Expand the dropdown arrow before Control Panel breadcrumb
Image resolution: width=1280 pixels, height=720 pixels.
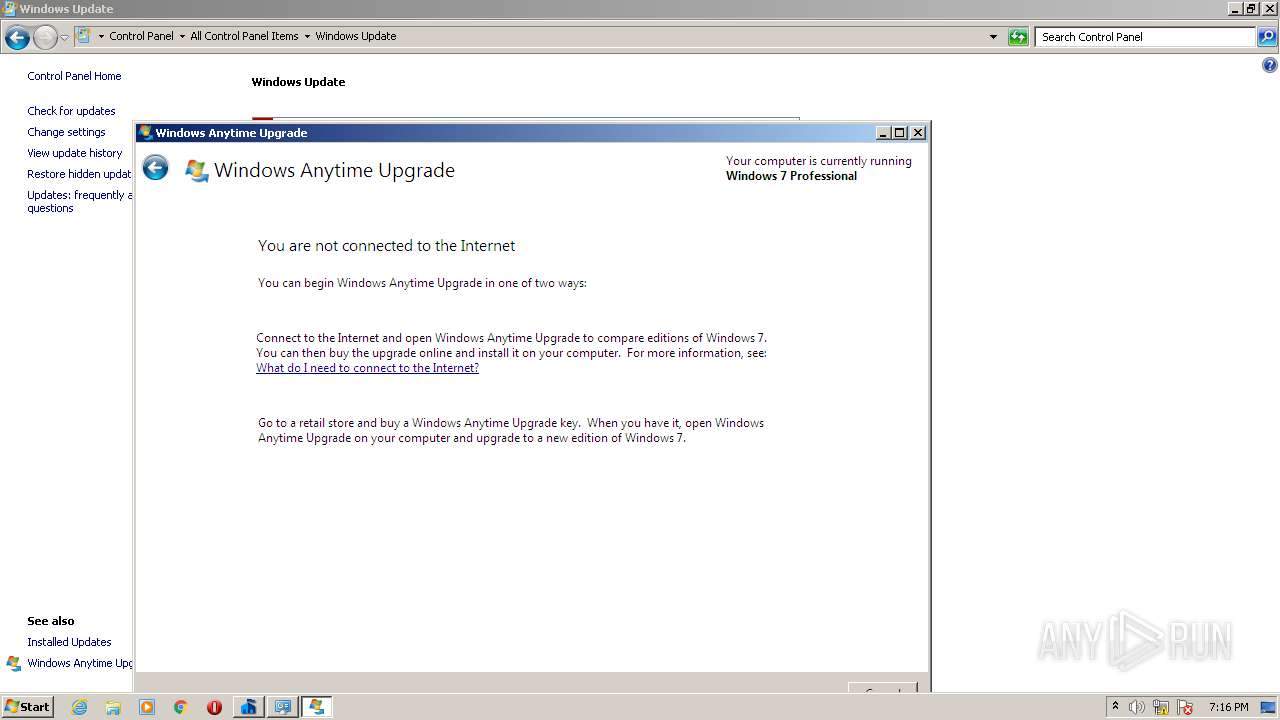(x=101, y=36)
